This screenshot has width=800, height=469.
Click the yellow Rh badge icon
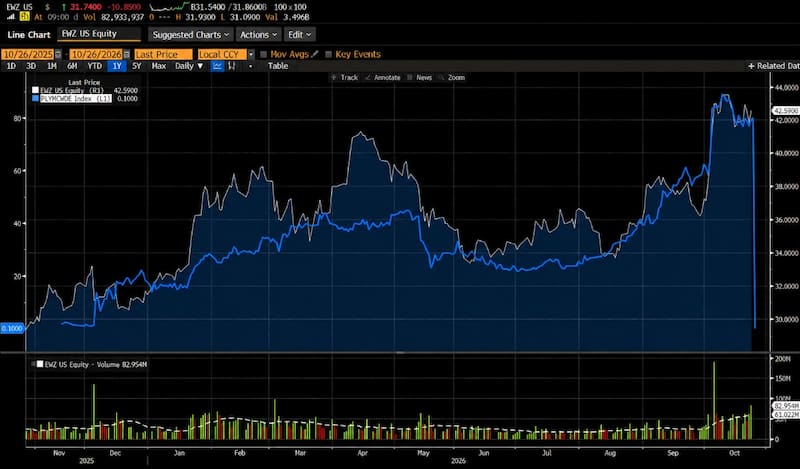[24, 17]
